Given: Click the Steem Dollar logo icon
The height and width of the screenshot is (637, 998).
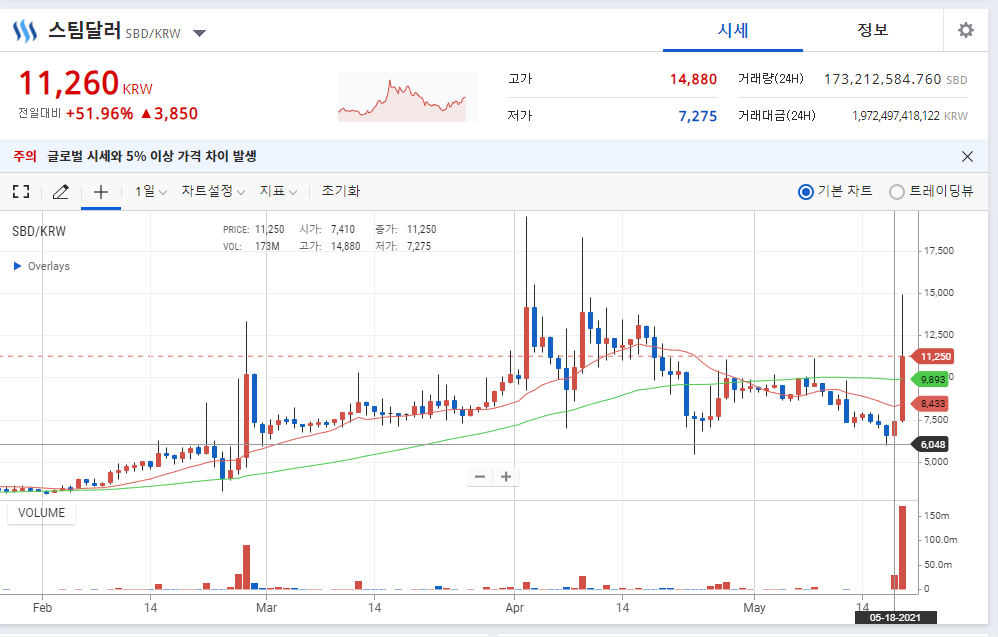Looking at the screenshot, I should coord(25,31).
